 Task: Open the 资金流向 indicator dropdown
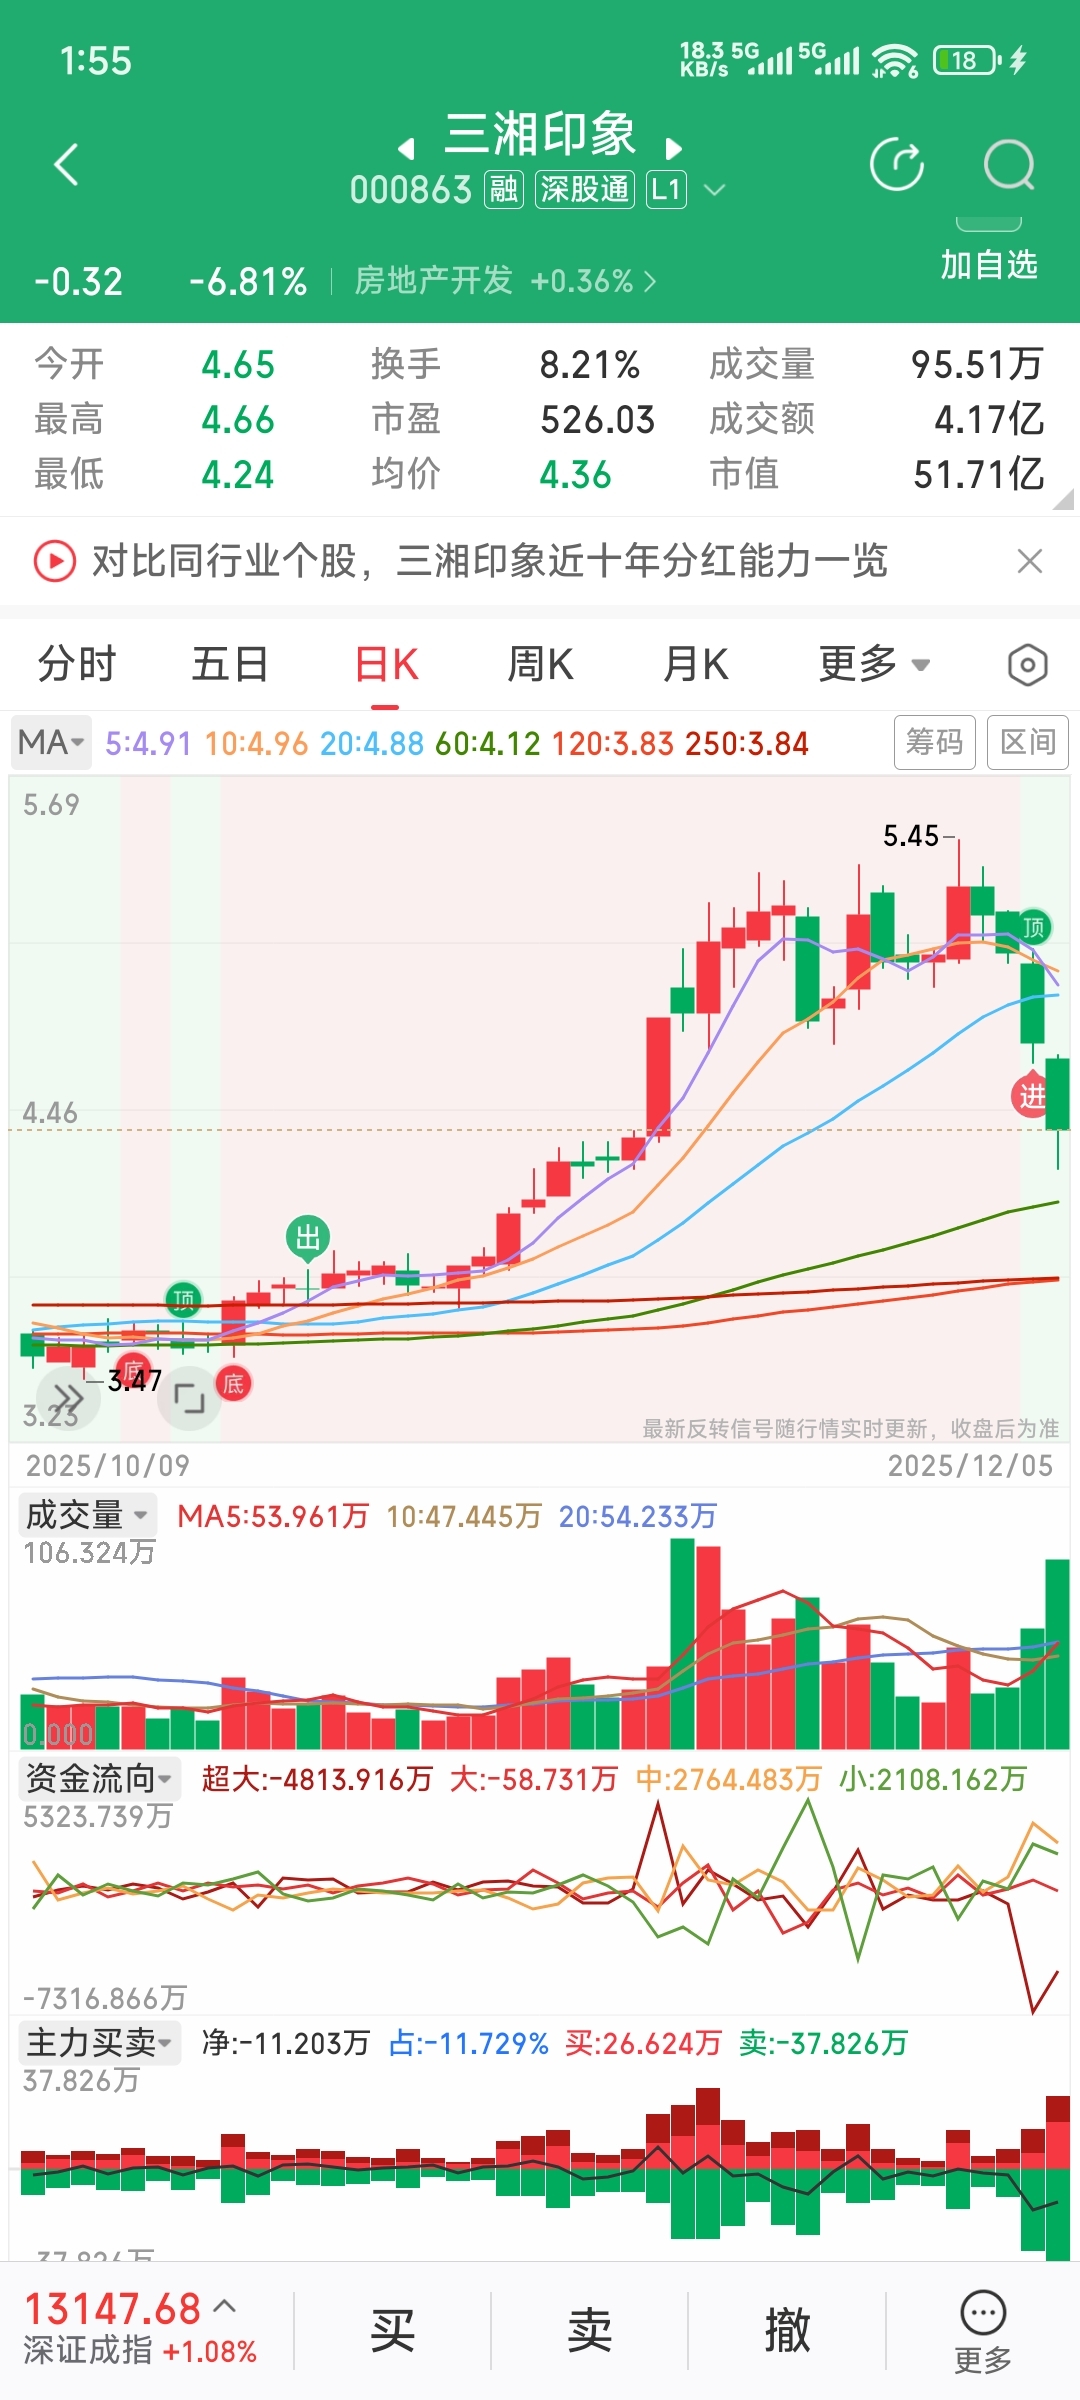pos(99,1778)
